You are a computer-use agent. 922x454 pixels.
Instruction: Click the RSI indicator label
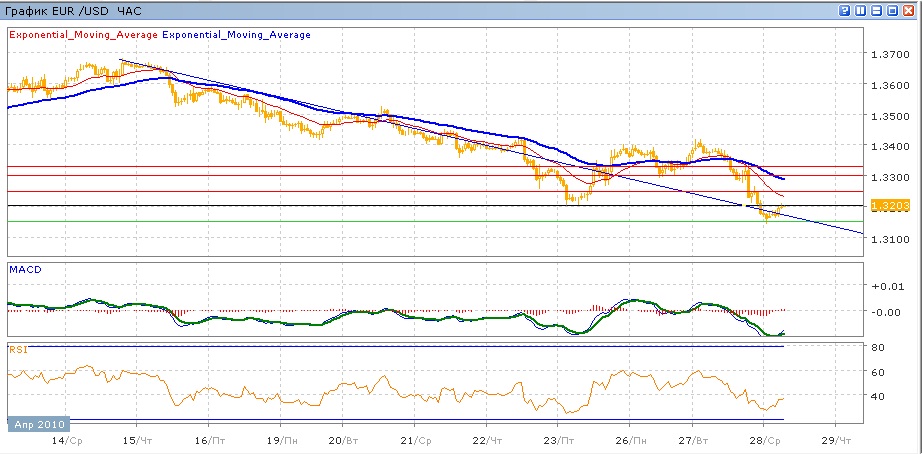(18, 350)
